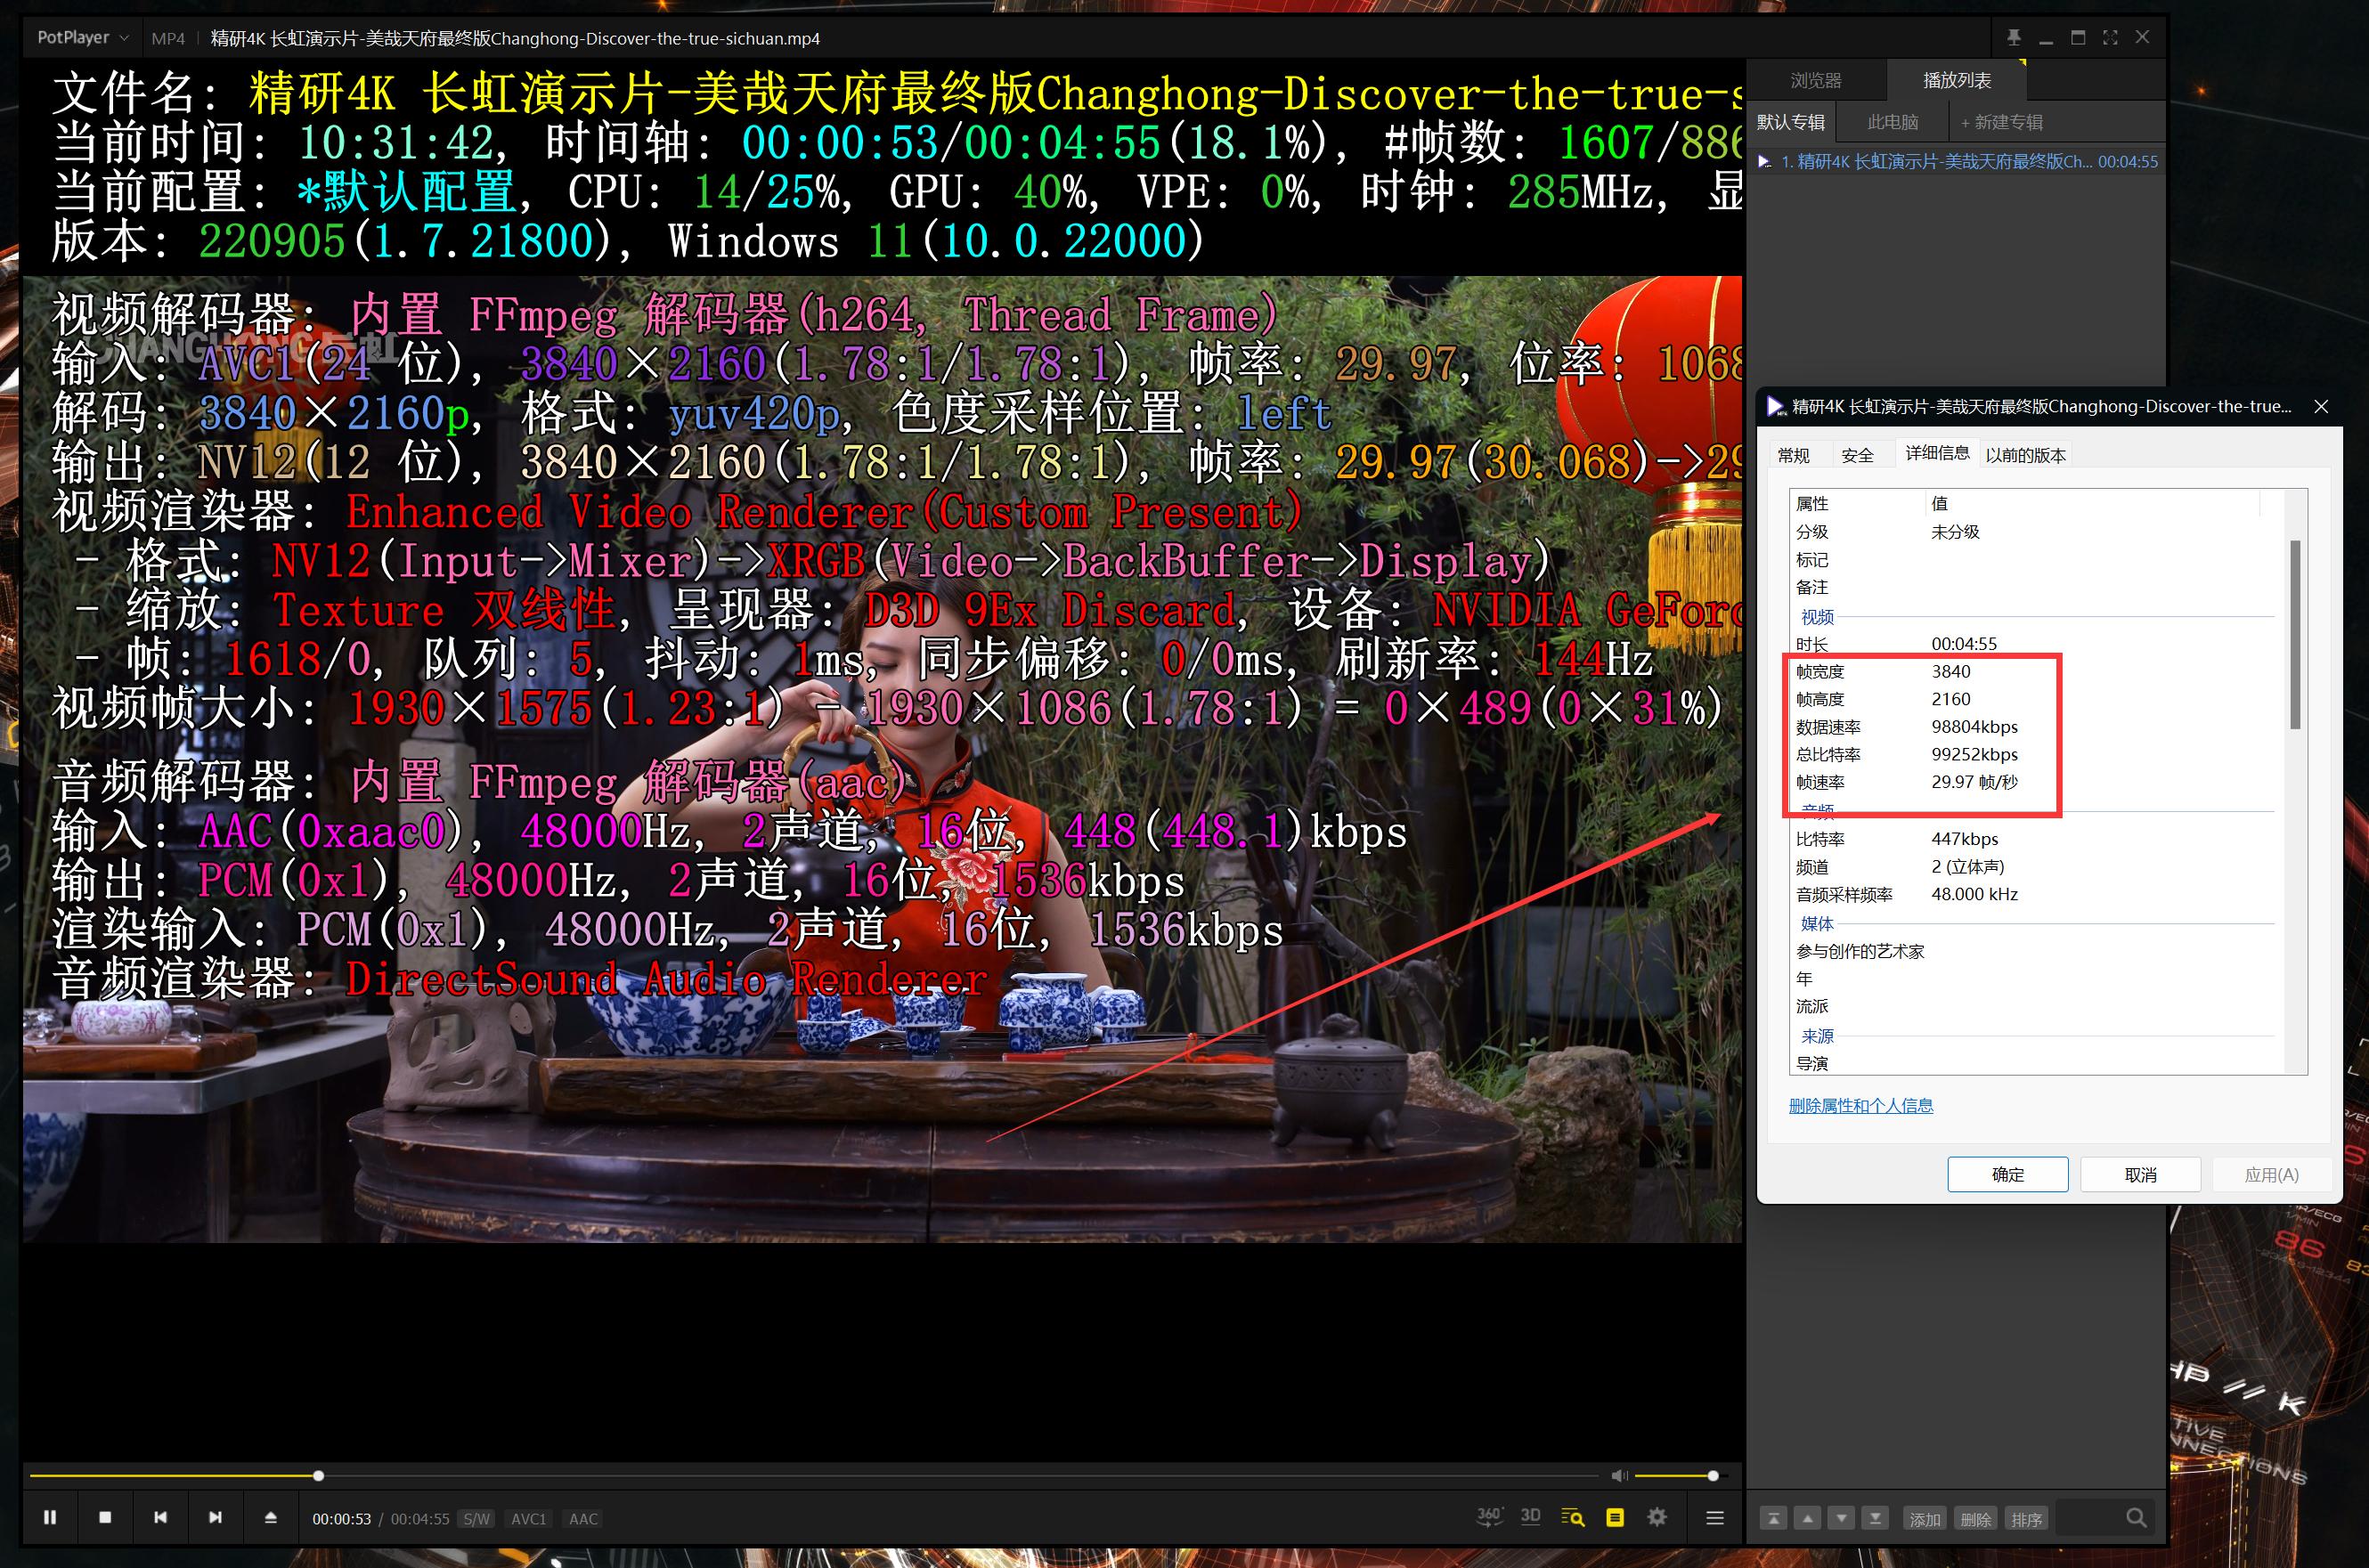Toggle the S/W decoder indicator
Screen dimensions: 2369x1568
tap(477, 1518)
